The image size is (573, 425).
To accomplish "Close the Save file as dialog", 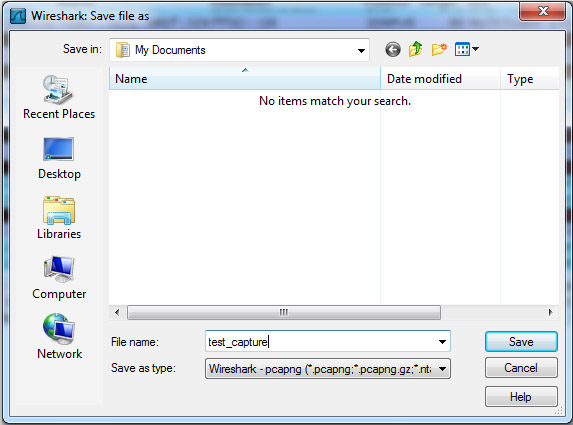I will (x=543, y=11).
